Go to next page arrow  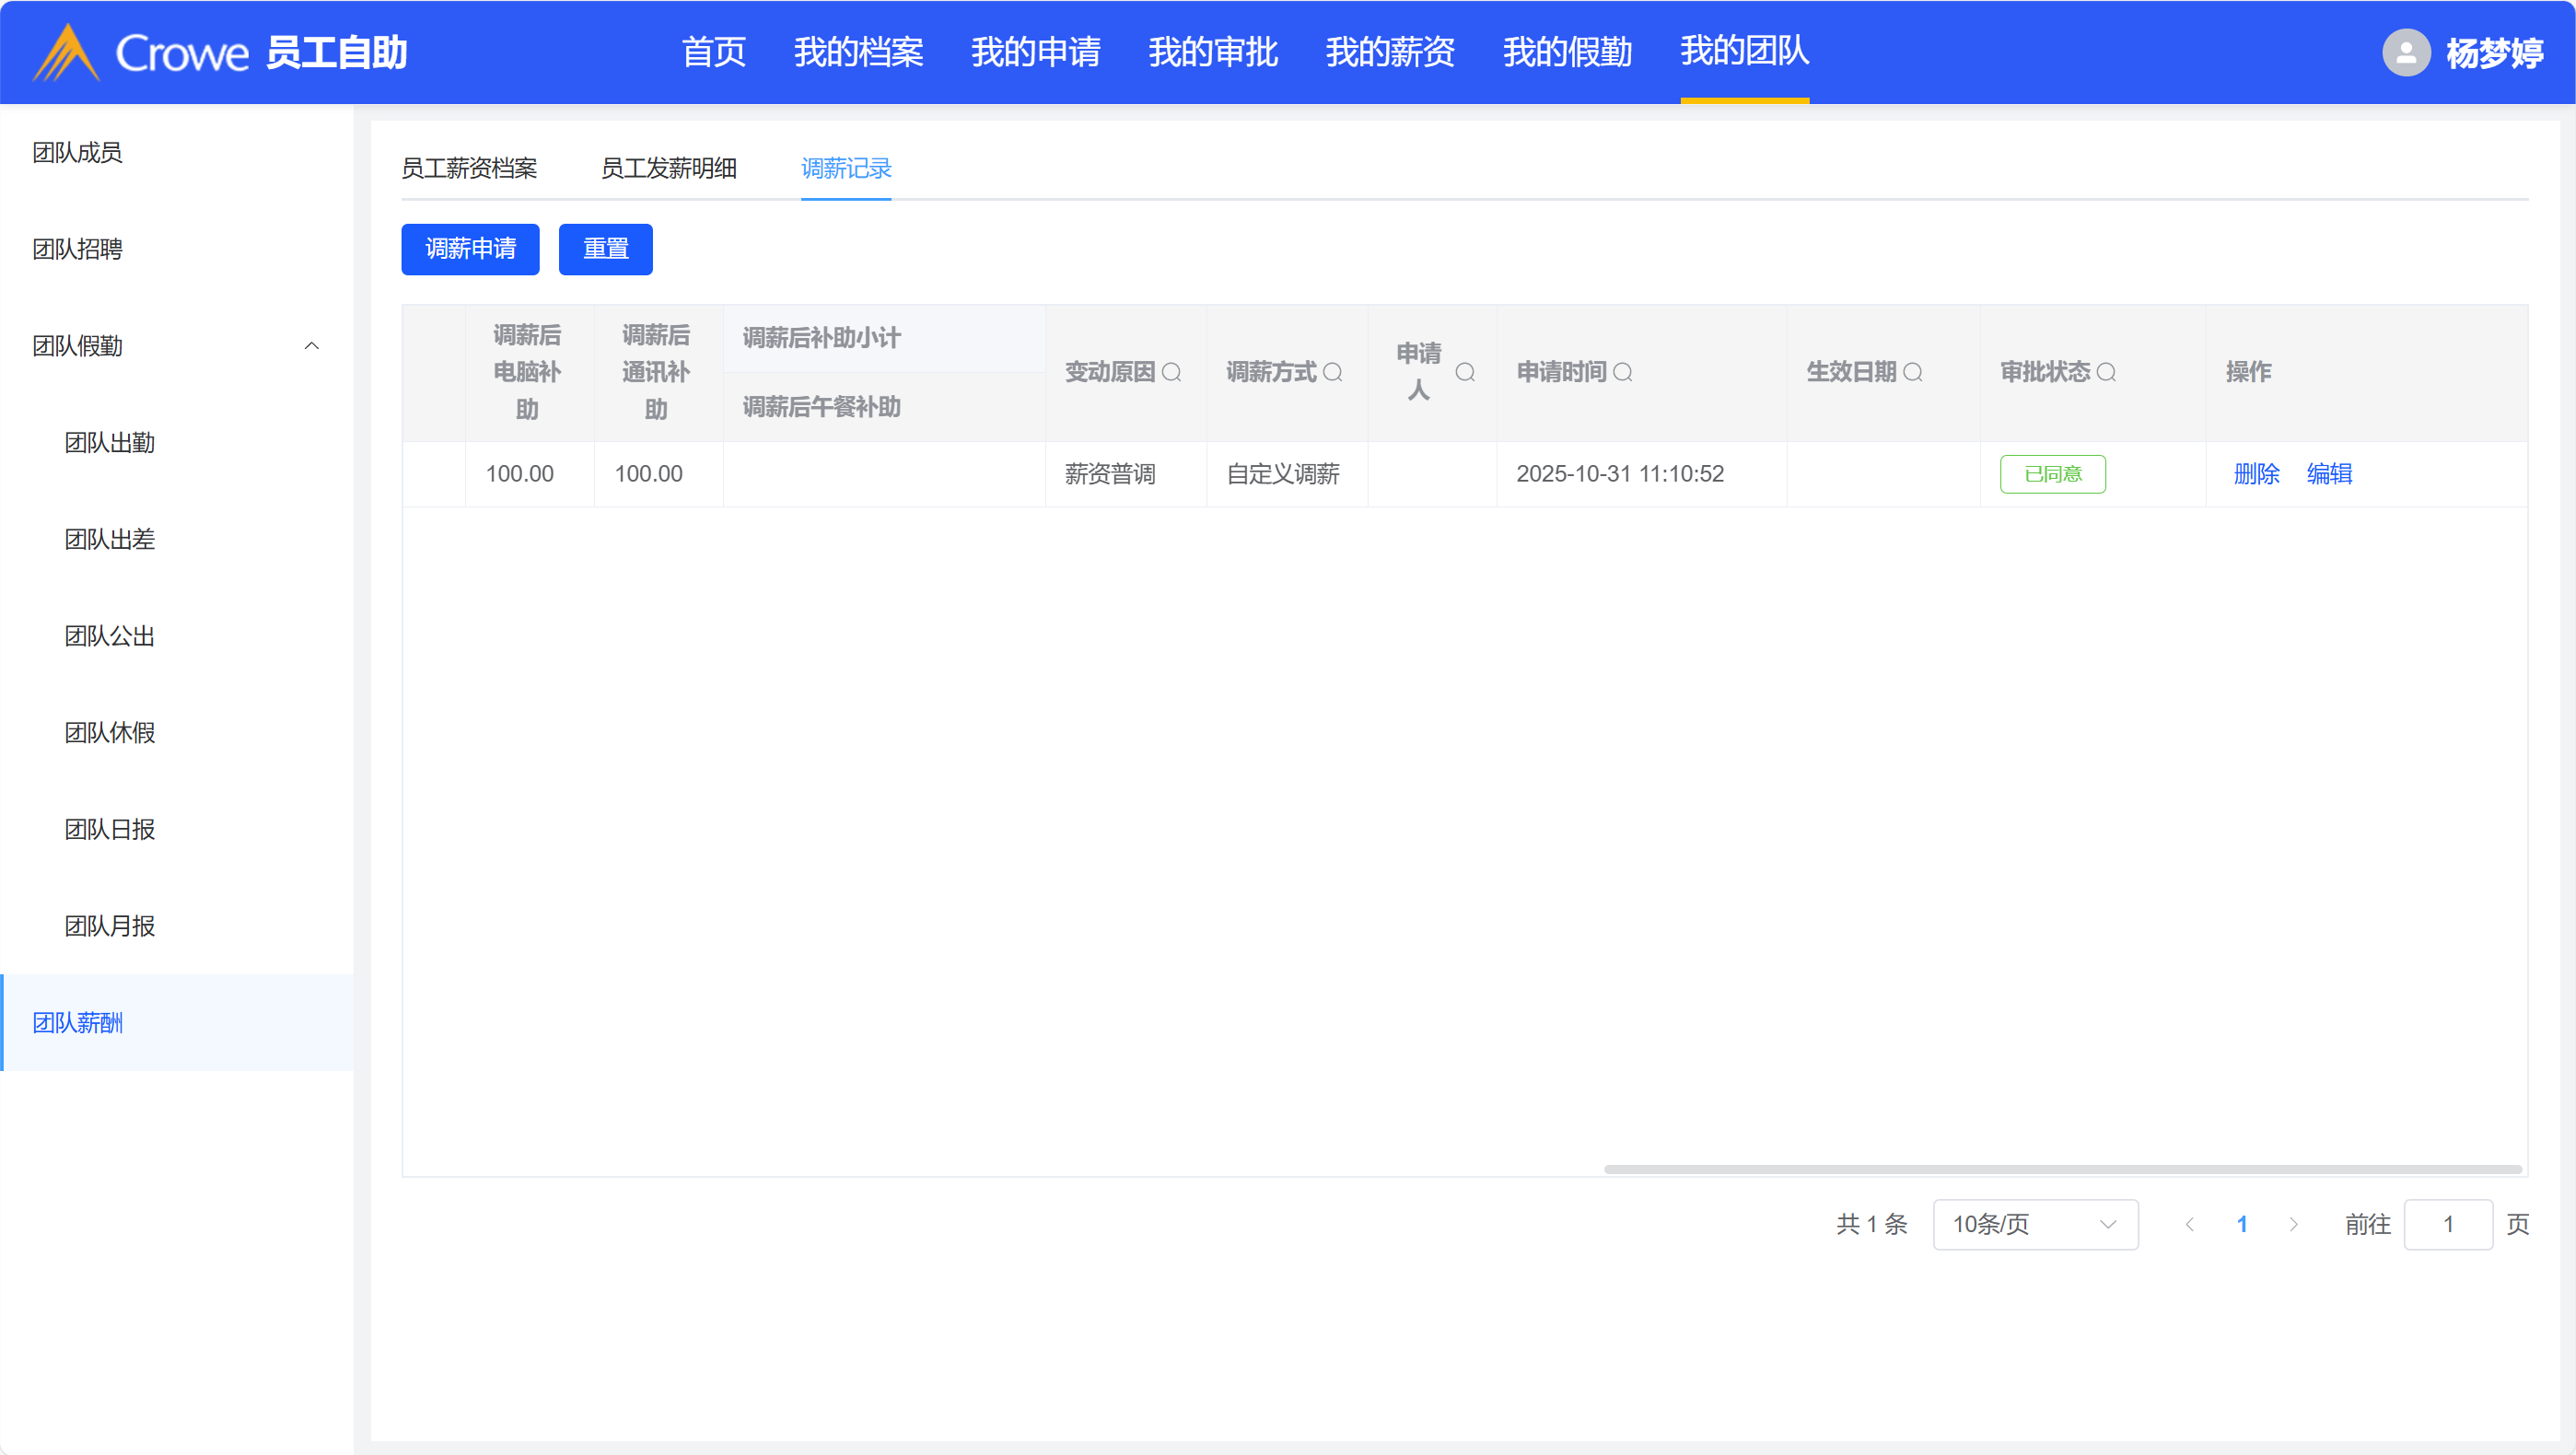tap(2294, 1224)
